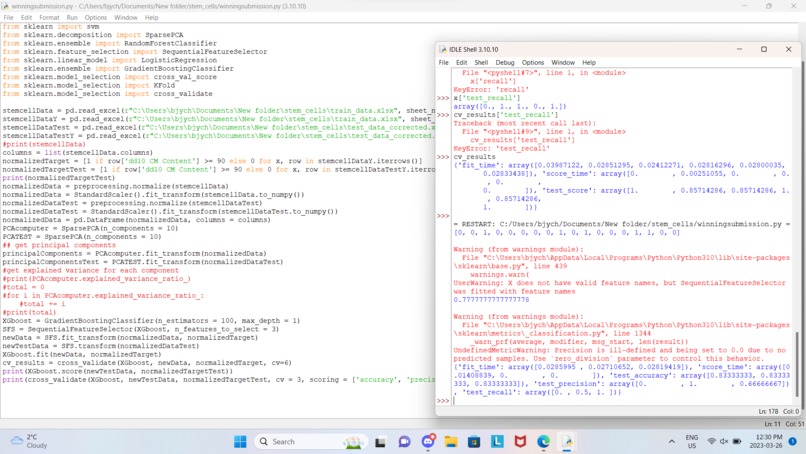Click the taskbar Search box
The image size is (806, 454).
pyautogui.click(x=309, y=442)
